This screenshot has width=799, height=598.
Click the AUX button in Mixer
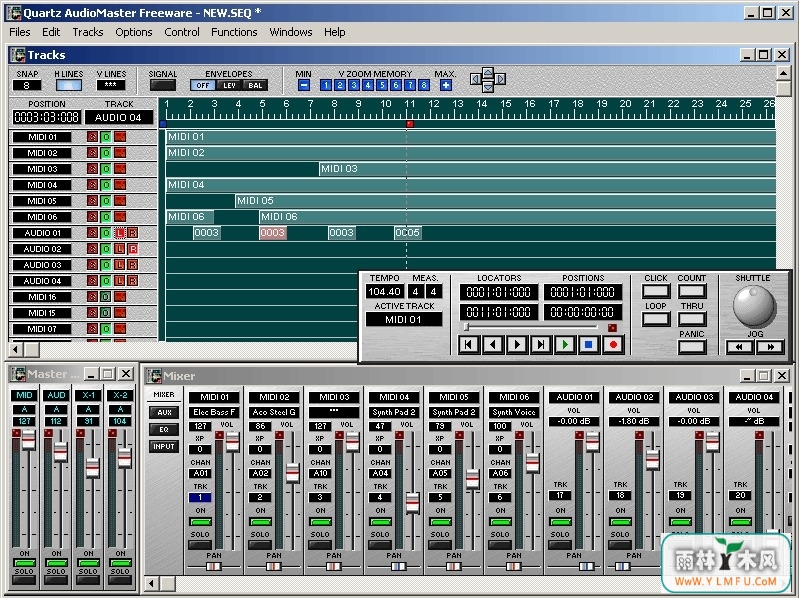click(164, 413)
